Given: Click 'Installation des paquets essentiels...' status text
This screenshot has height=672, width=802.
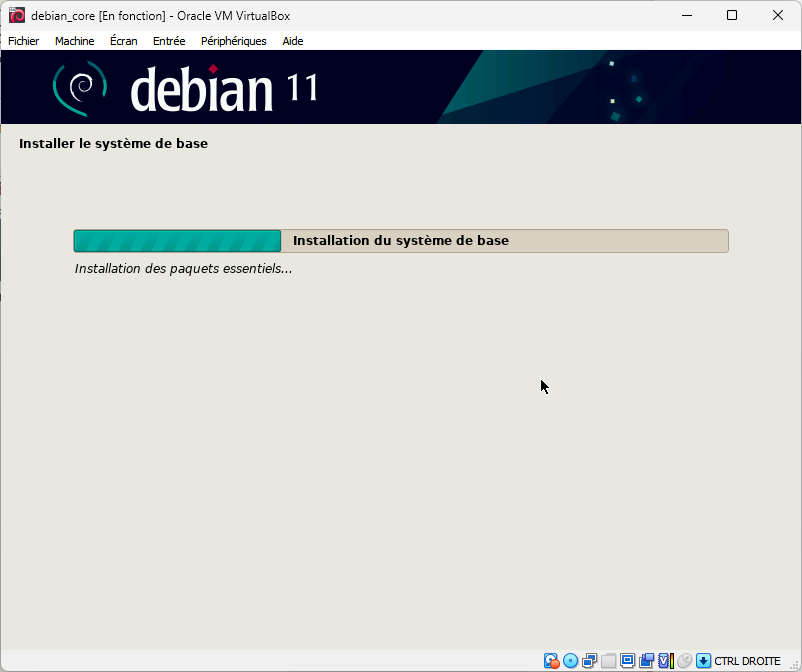Looking at the screenshot, I should click(184, 268).
